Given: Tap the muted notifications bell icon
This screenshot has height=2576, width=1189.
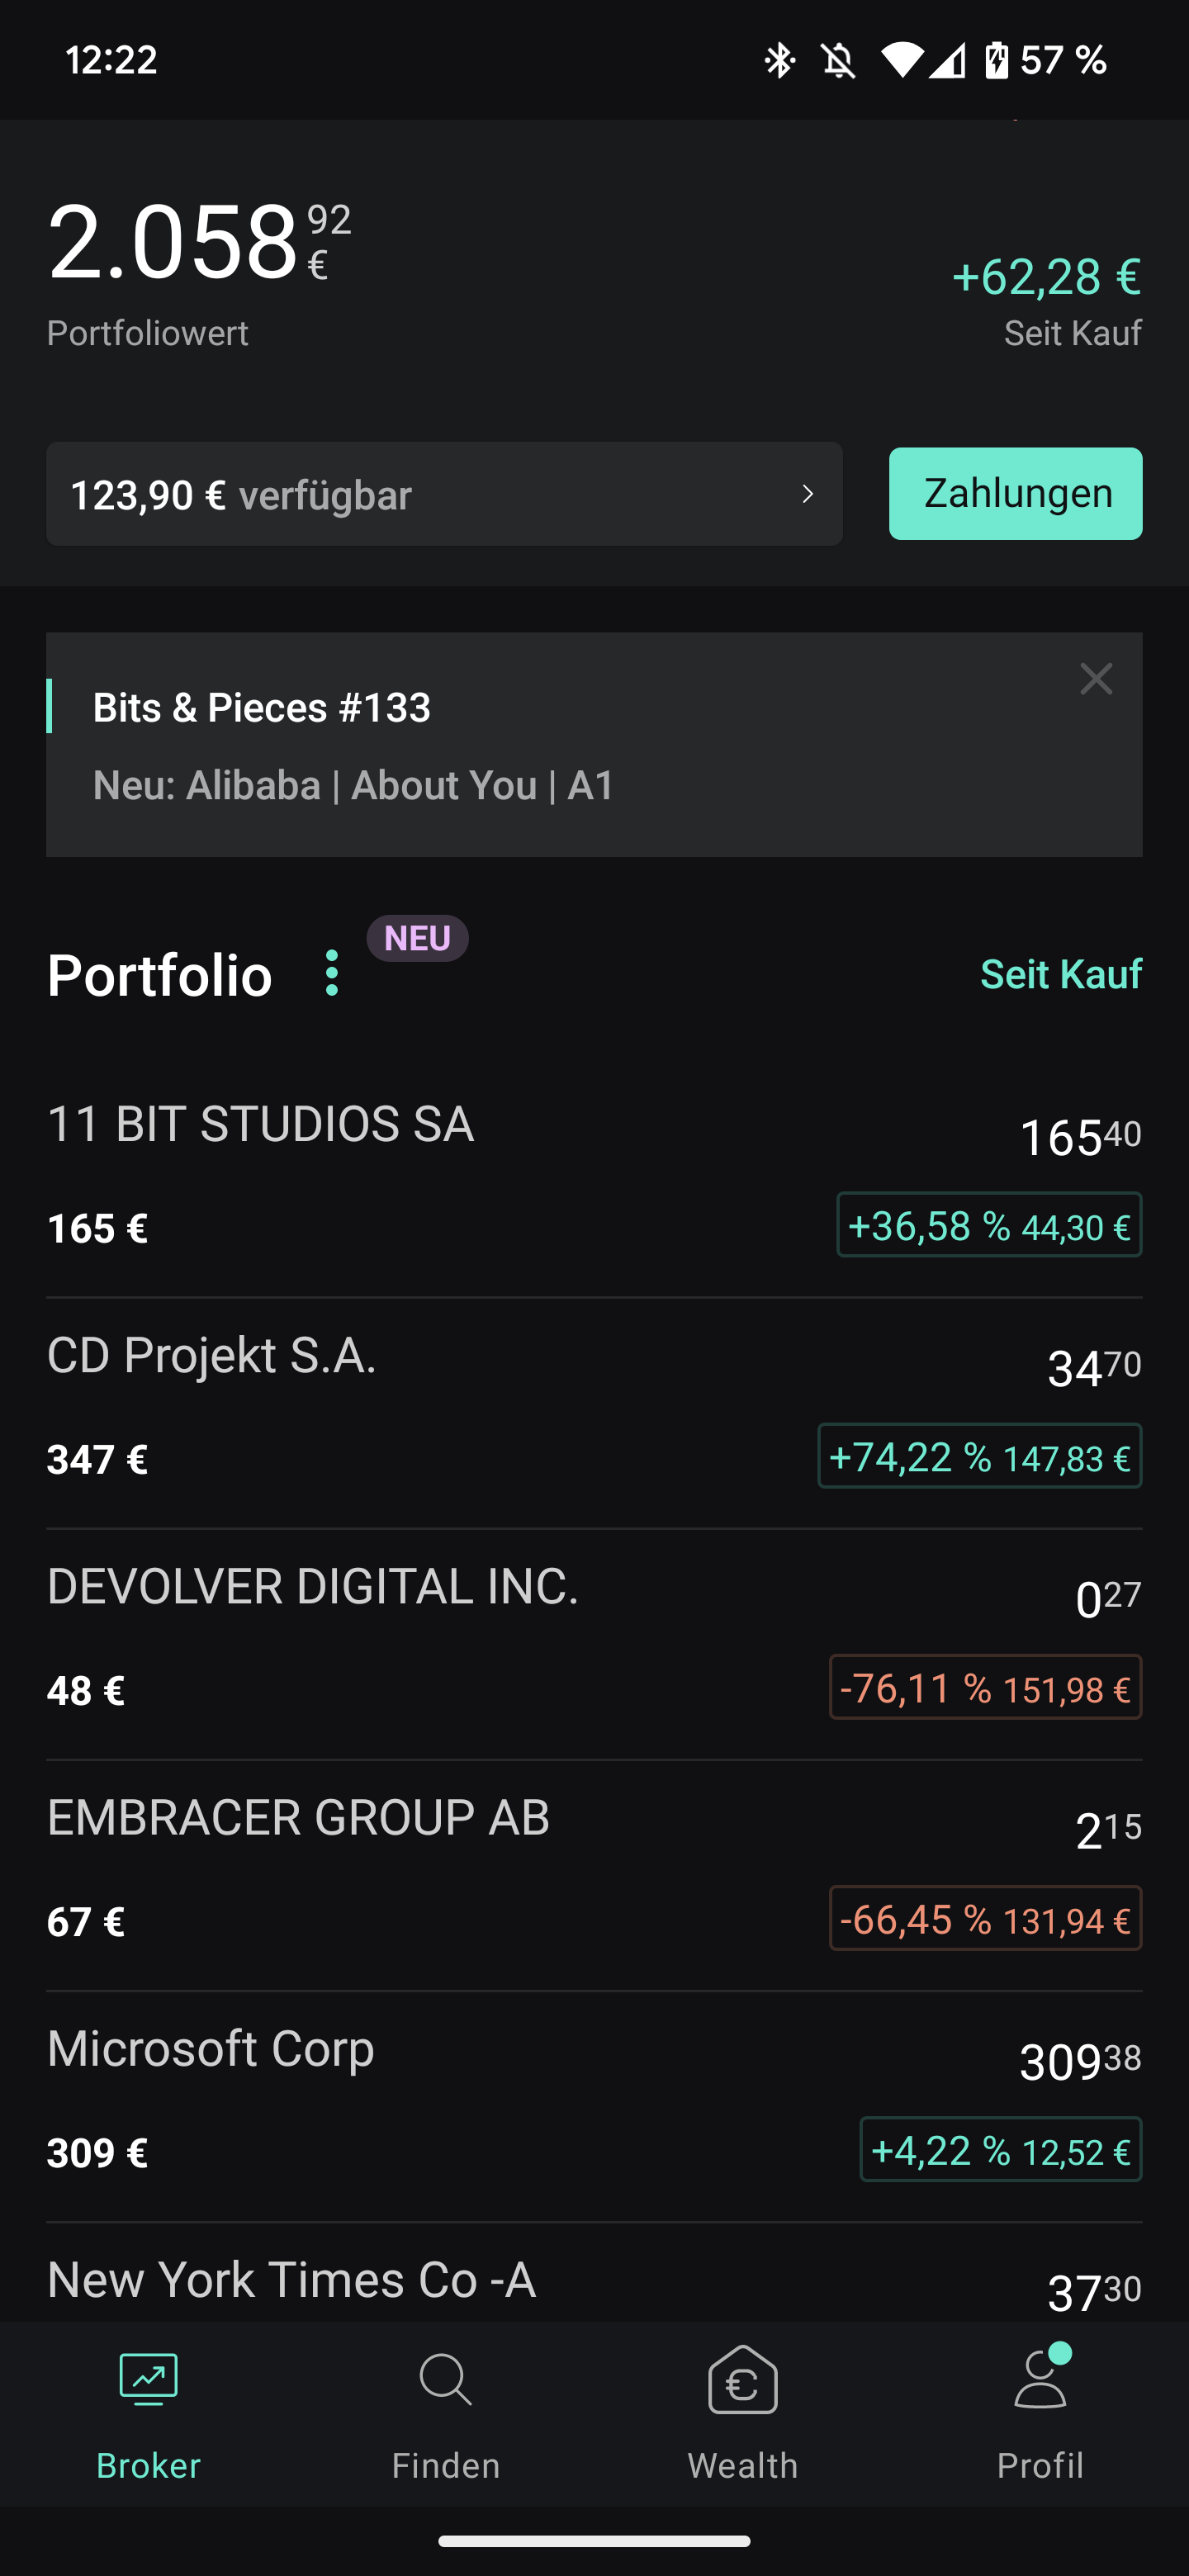Looking at the screenshot, I should (x=839, y=60).
